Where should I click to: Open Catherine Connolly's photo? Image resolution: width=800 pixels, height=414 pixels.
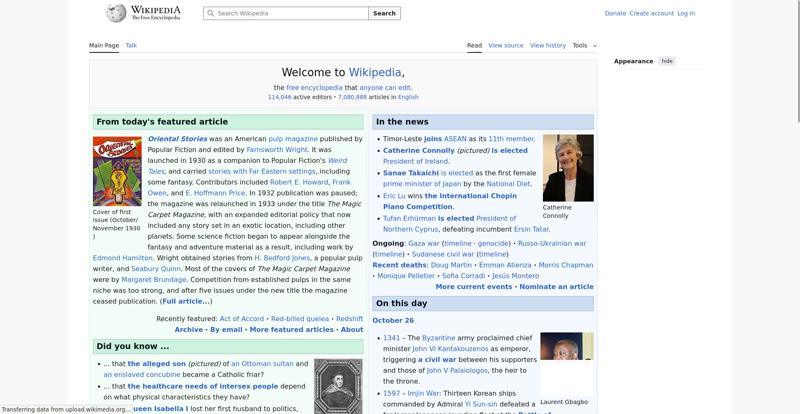click(567, 168)
